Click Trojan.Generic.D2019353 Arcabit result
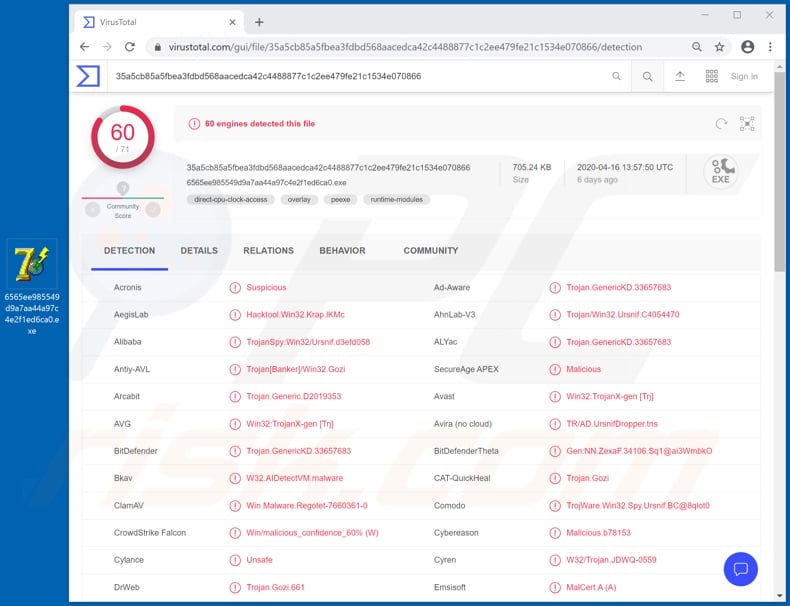Image resolution: width=790 pixels, height=606 pixels. point(294,396)
